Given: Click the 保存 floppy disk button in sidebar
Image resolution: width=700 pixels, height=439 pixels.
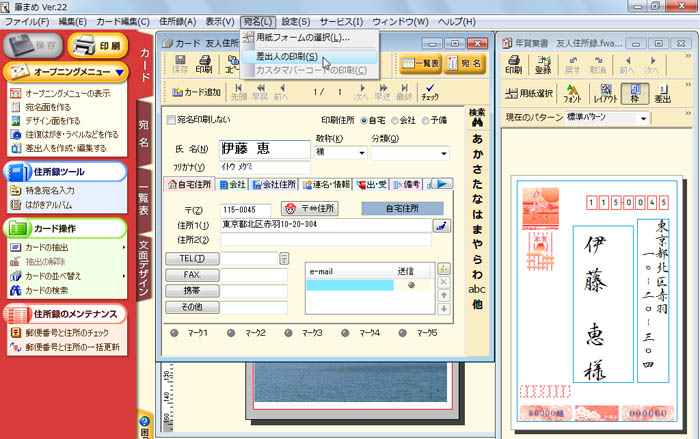Looking at the screenshot, I should click(33, 45).
